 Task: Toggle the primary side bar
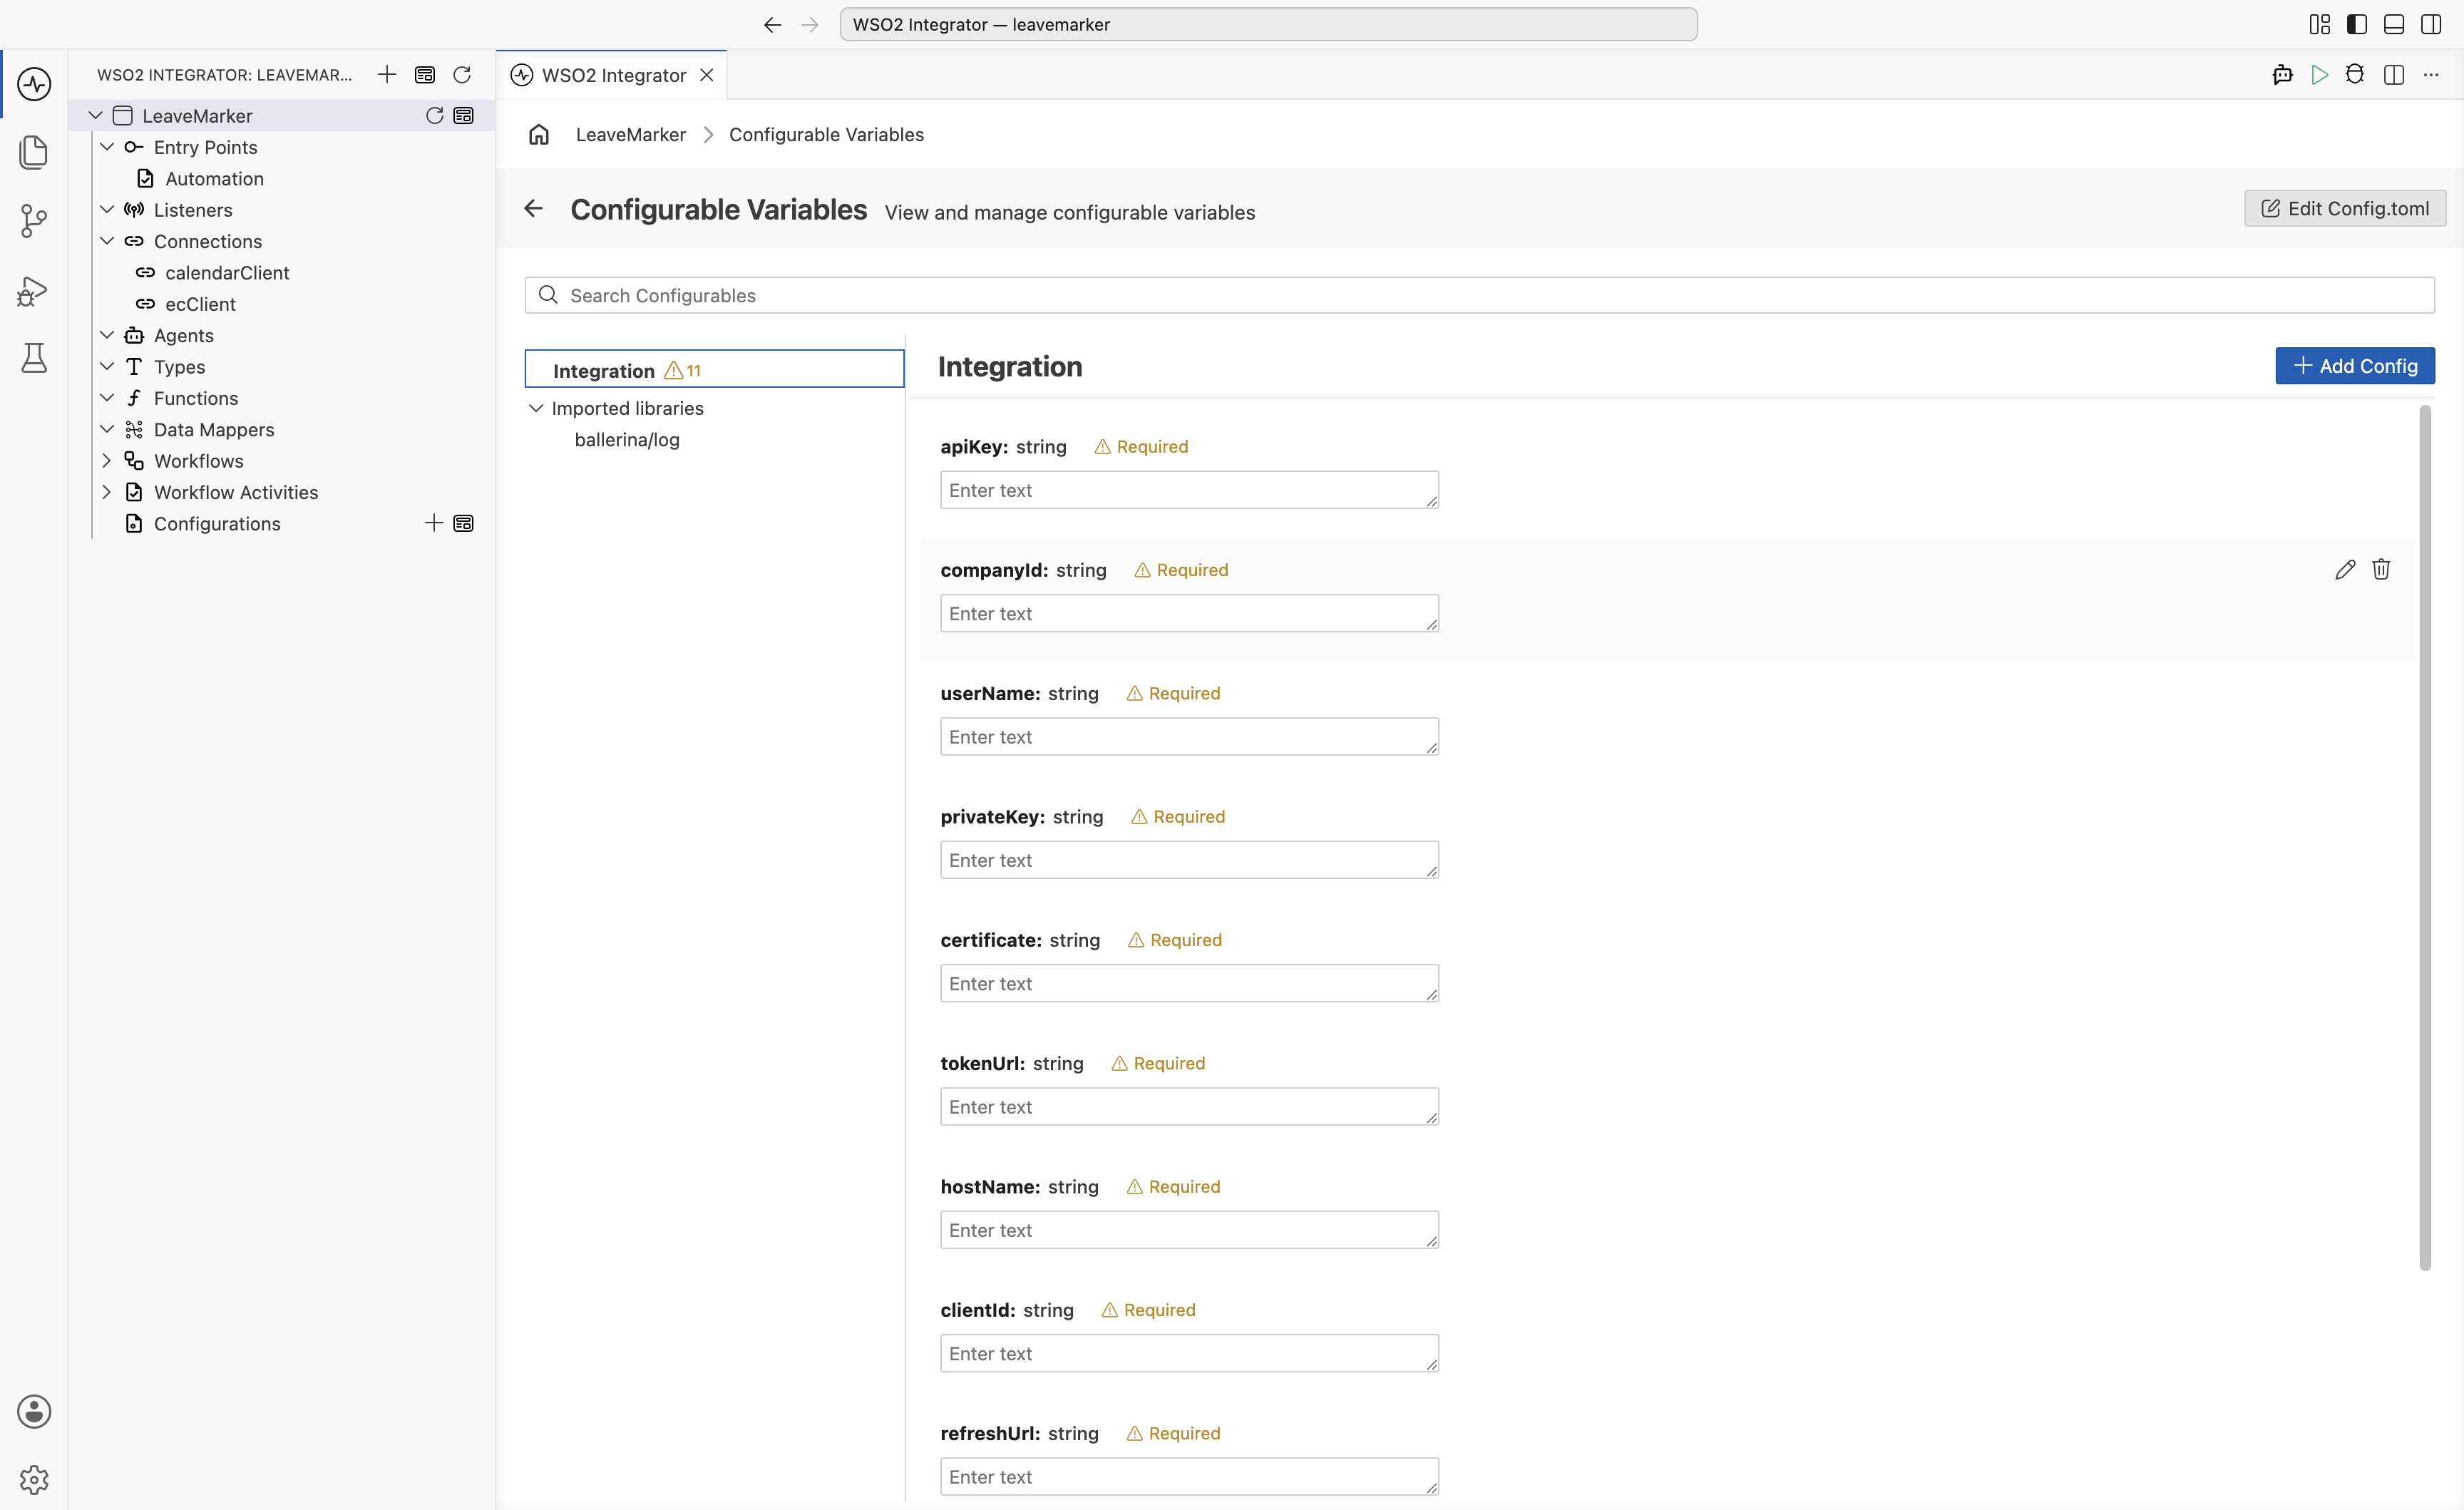coord(2357,24)
